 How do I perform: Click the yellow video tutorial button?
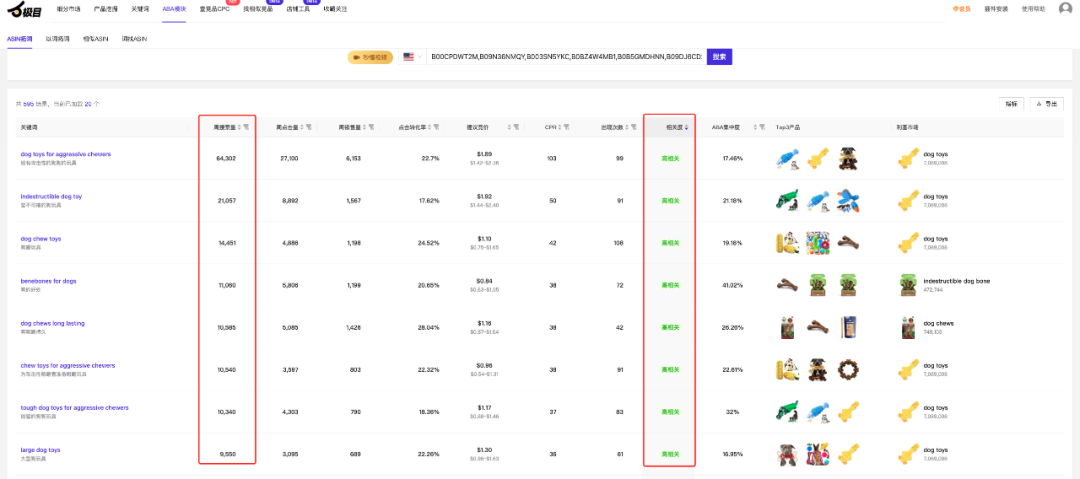(x=370, y=57)
